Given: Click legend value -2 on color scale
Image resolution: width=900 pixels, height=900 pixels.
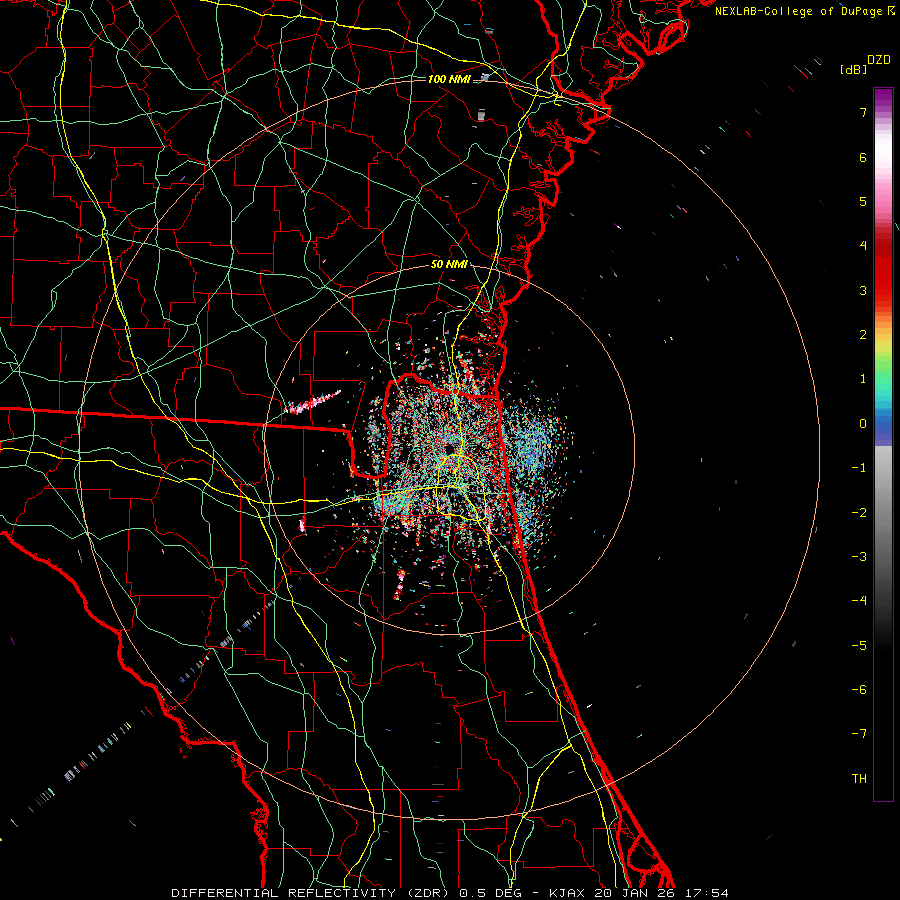Looking at the screenshot, I should [x=859, y=513].
